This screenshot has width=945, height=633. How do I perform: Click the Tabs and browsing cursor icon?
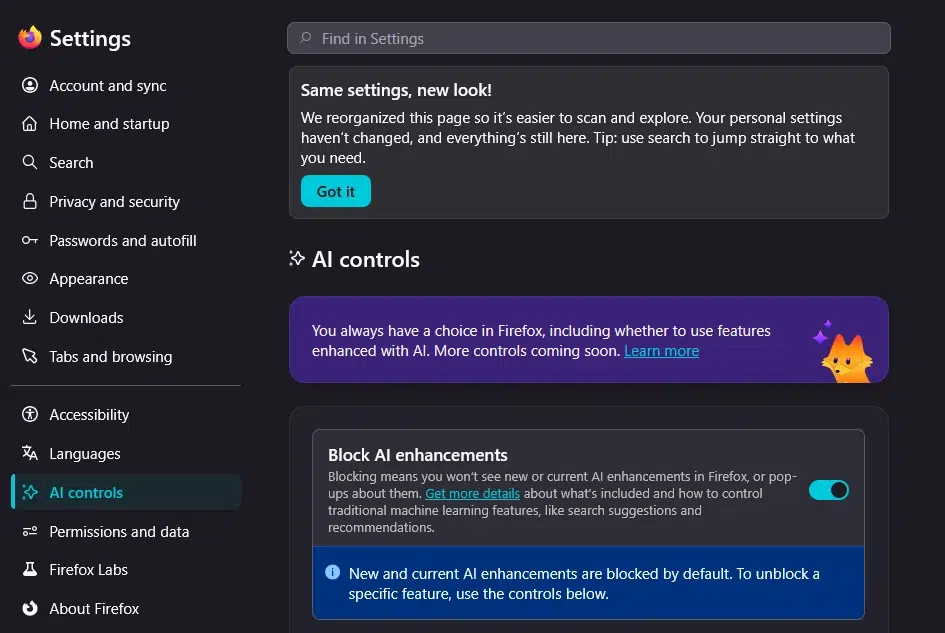pyautogui.click(x=30, y=356)
